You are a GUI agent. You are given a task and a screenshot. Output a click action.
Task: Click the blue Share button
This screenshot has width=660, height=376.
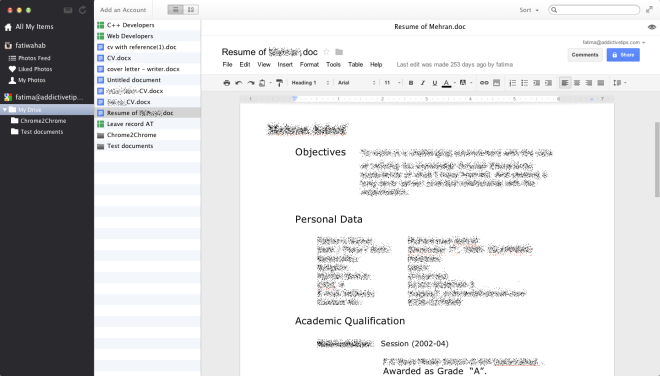tap(623, 55)
